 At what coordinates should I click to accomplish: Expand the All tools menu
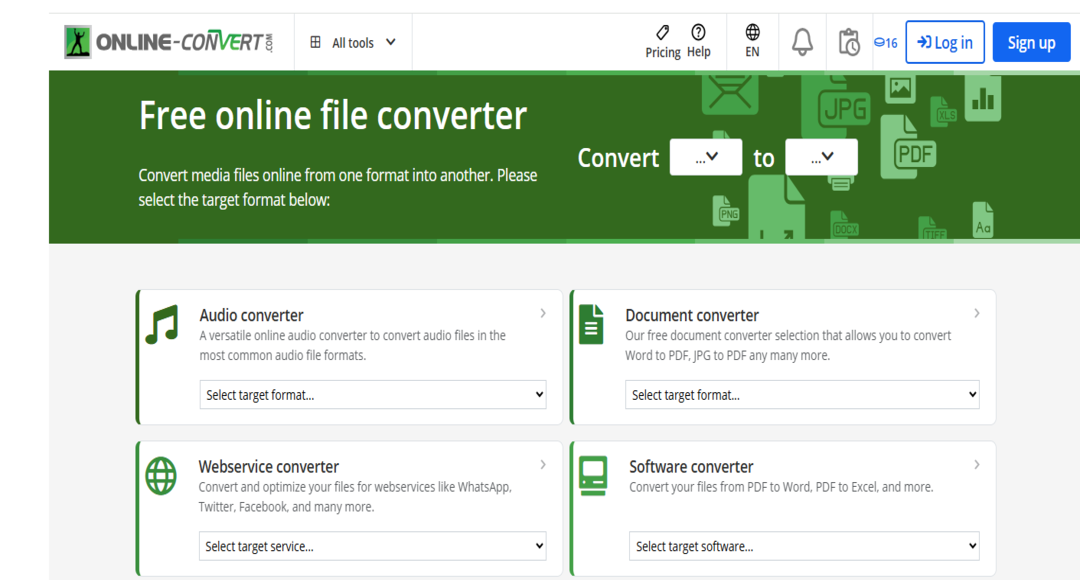[353, 42]
